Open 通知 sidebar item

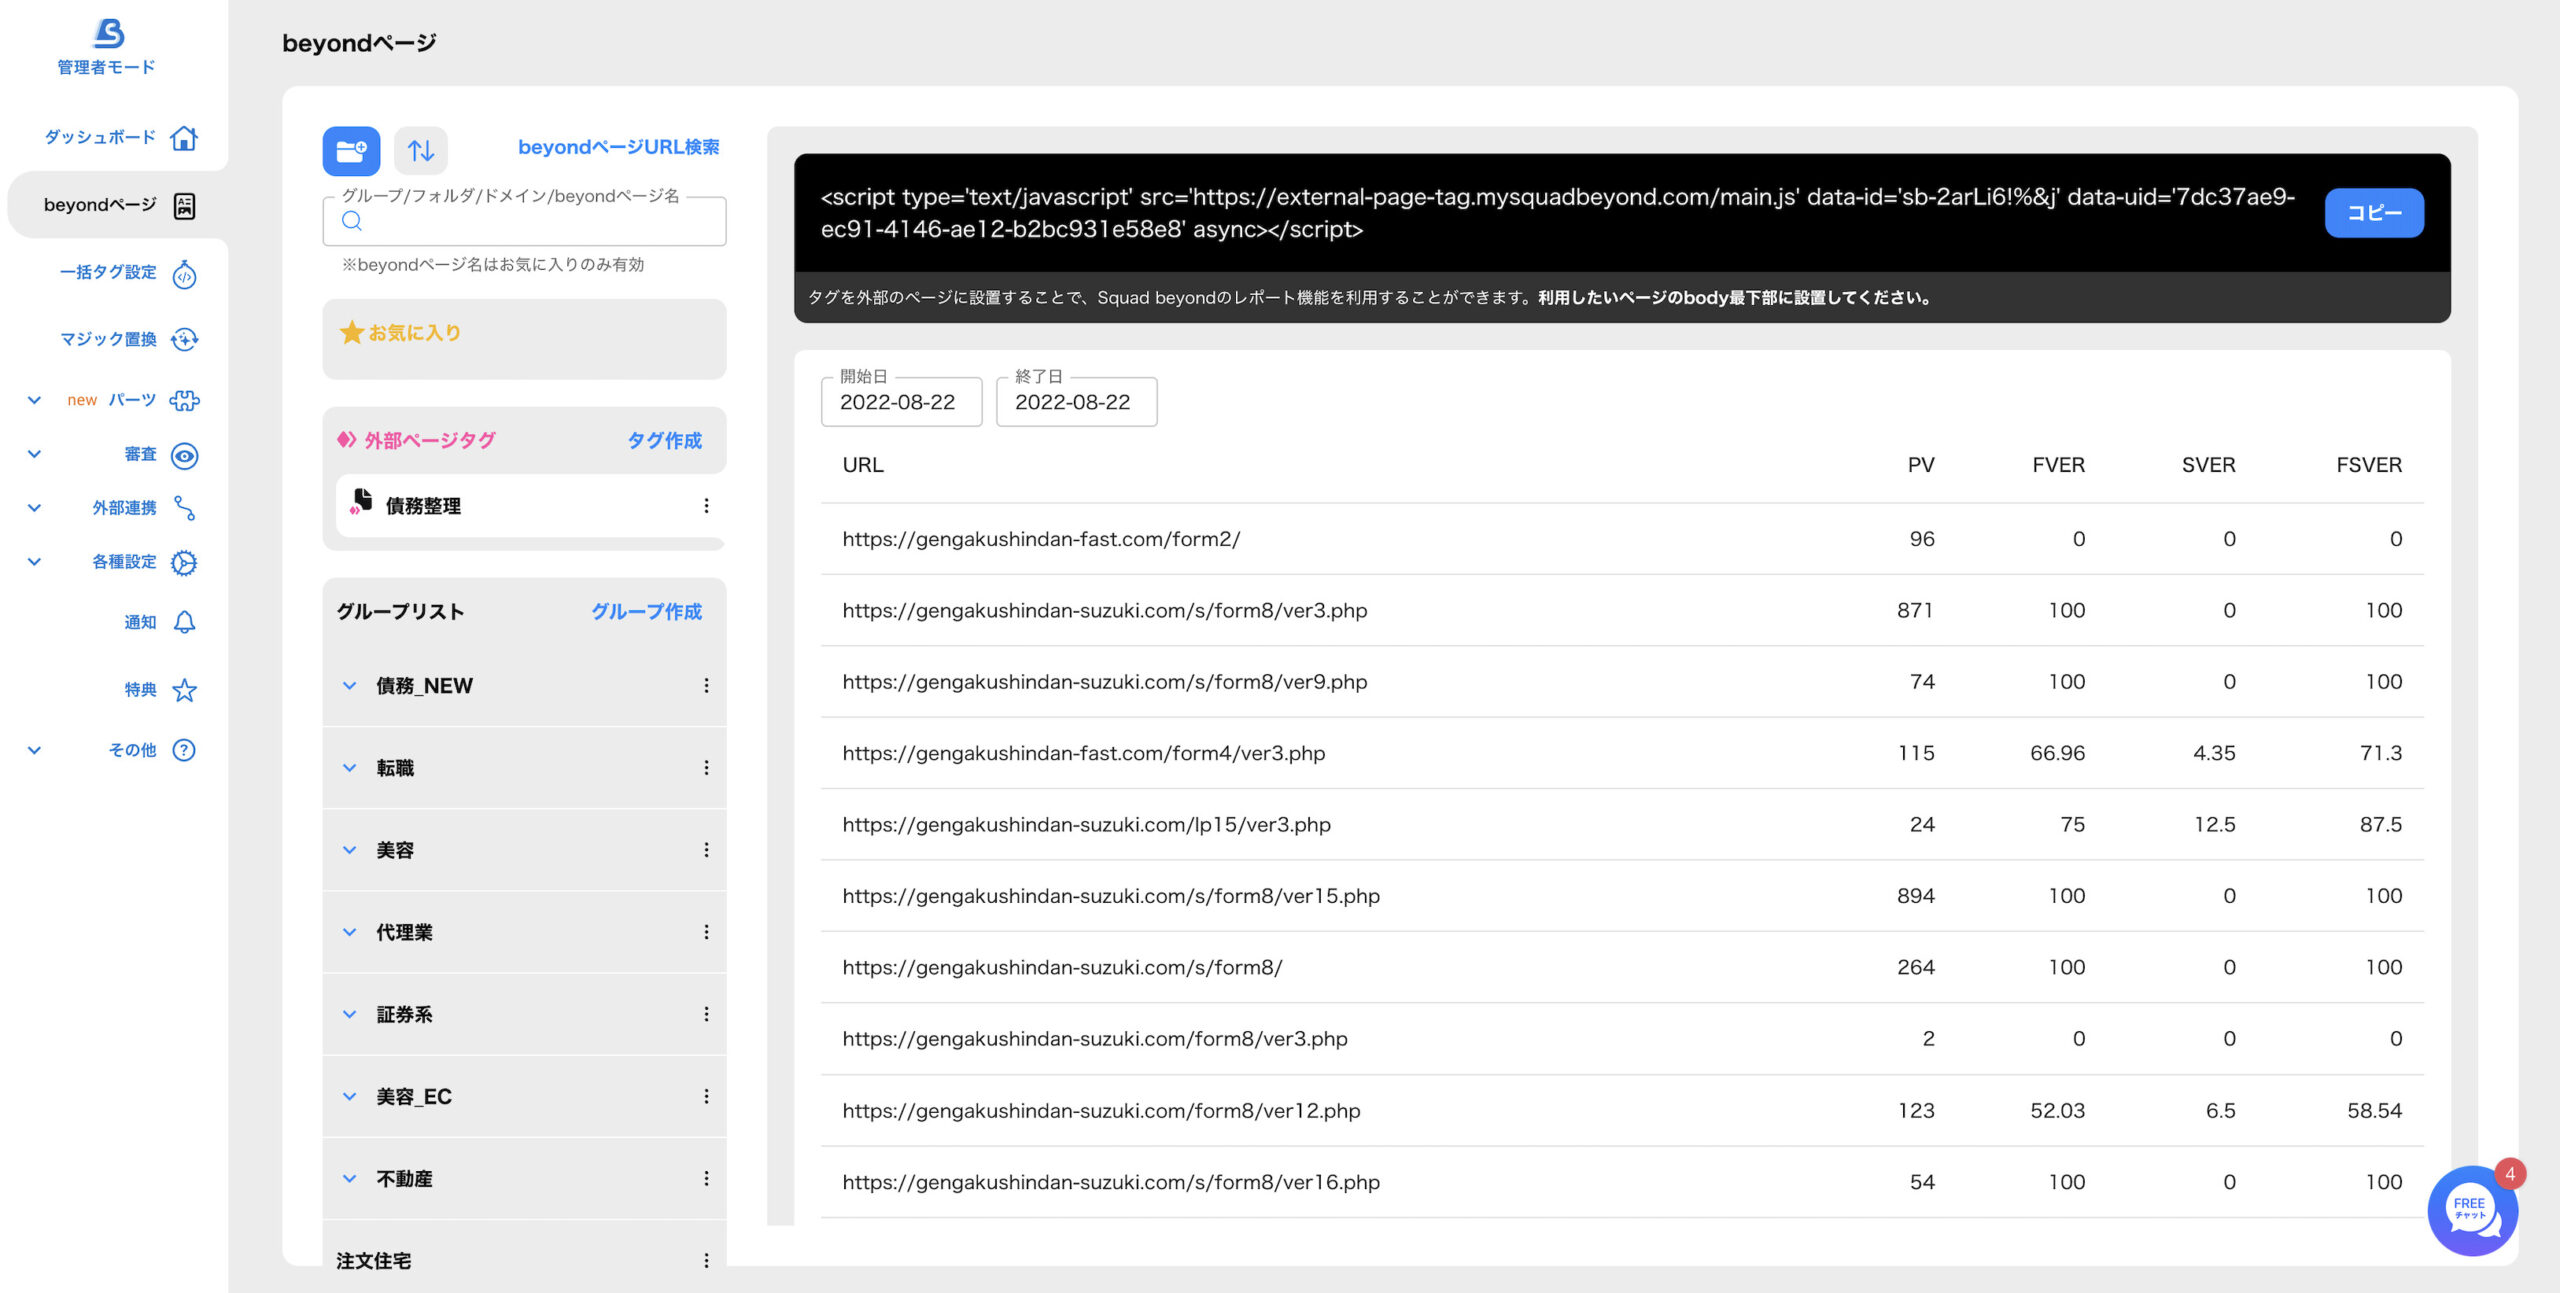coord(140,622)
